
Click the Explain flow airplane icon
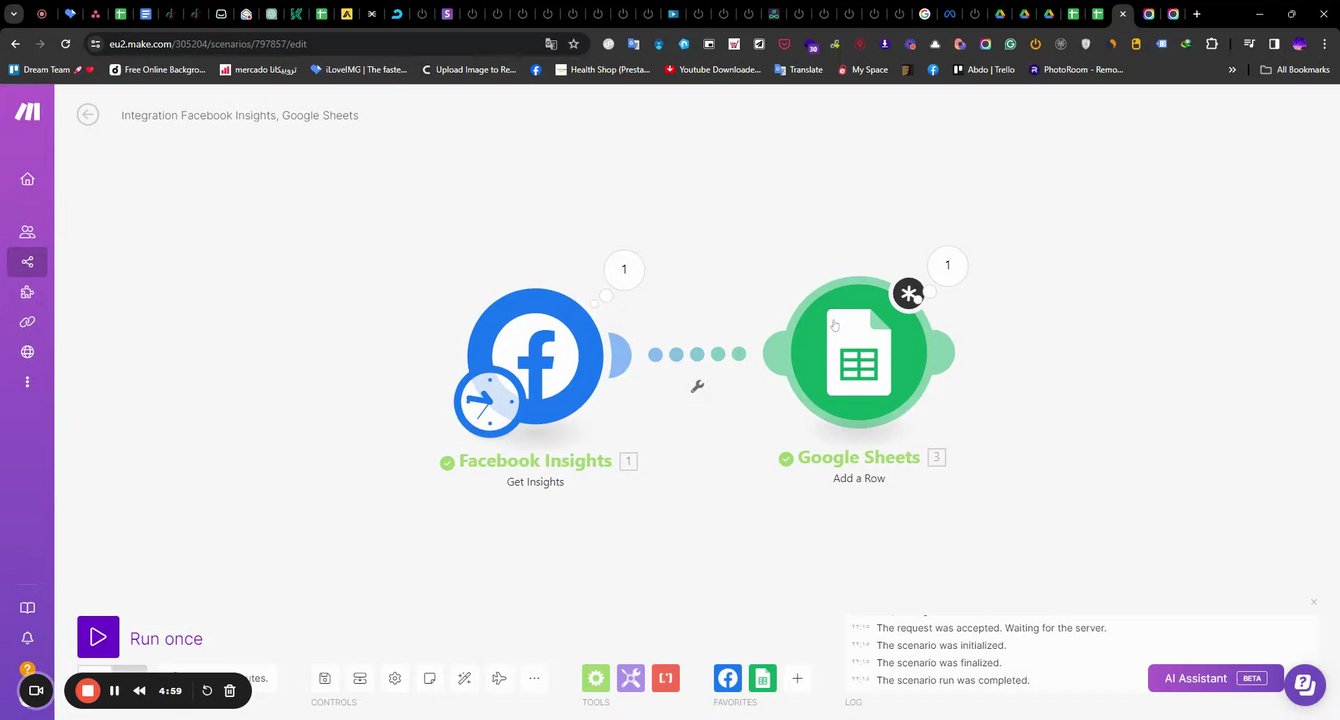(499, 678)
